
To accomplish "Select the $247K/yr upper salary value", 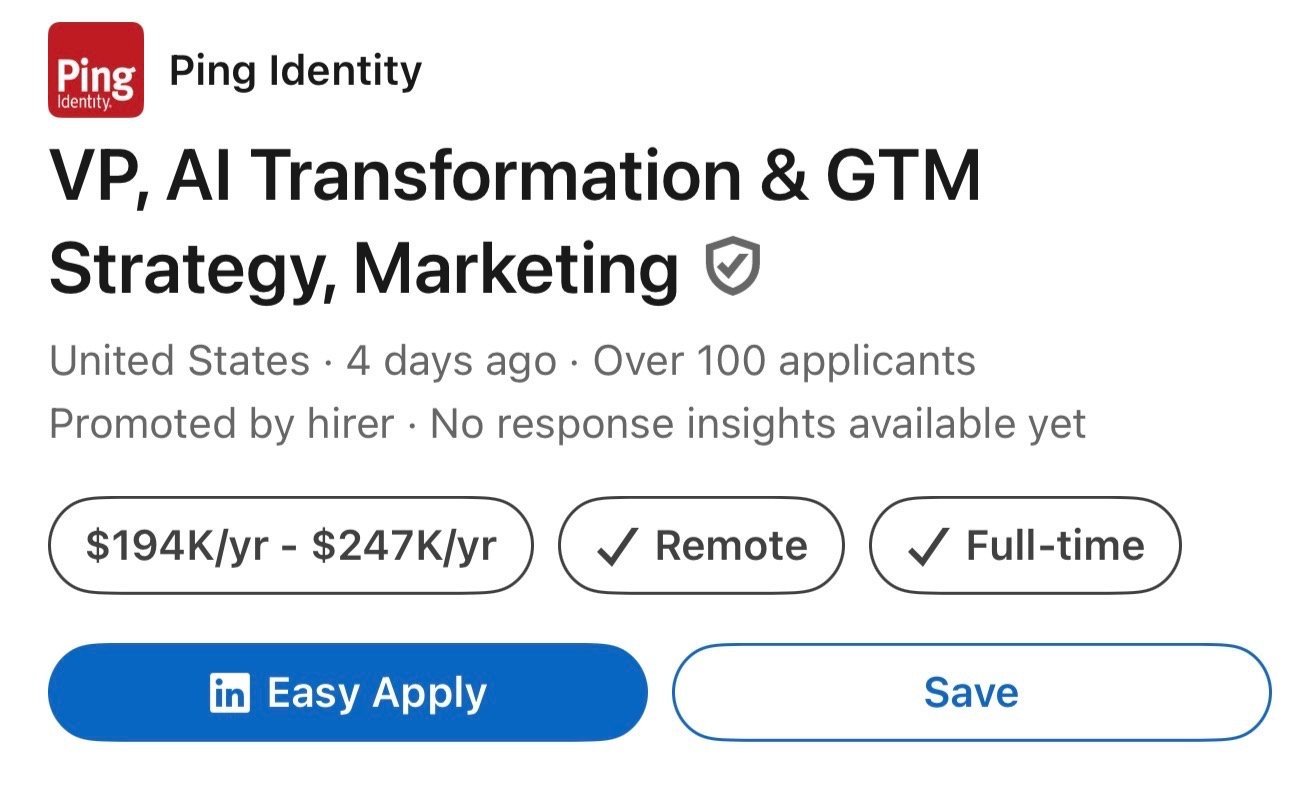I will pos(404,546).
